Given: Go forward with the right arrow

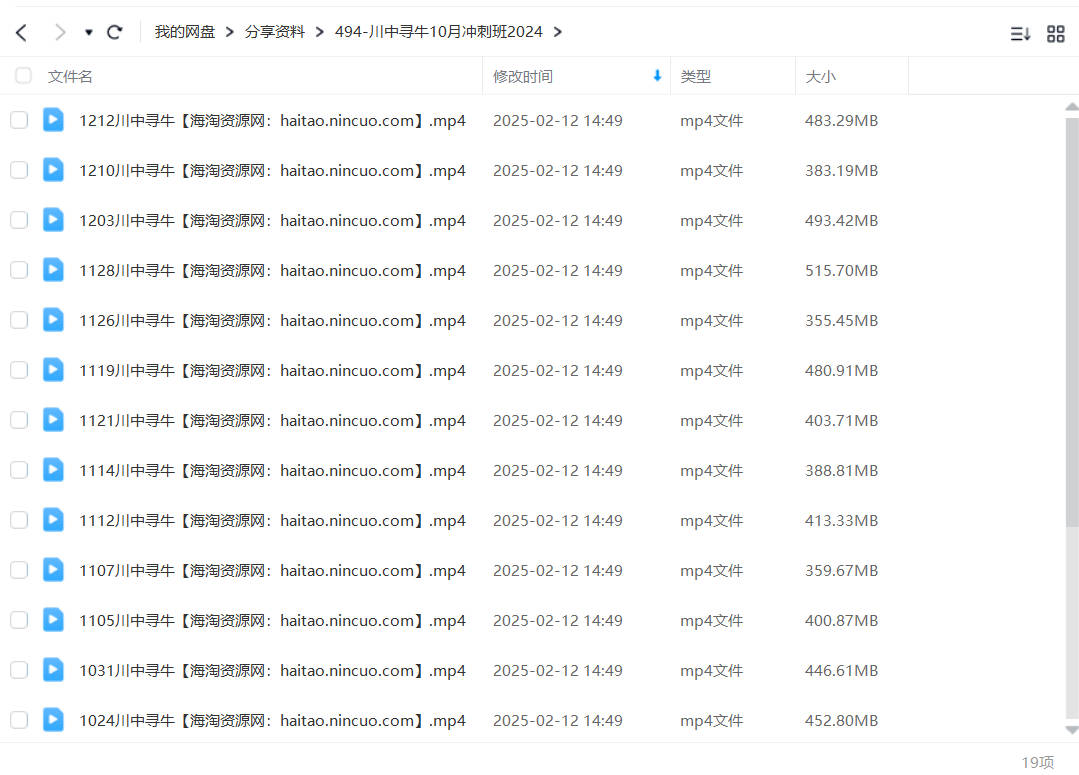Looking at the screenshot, I should (60, 32).
